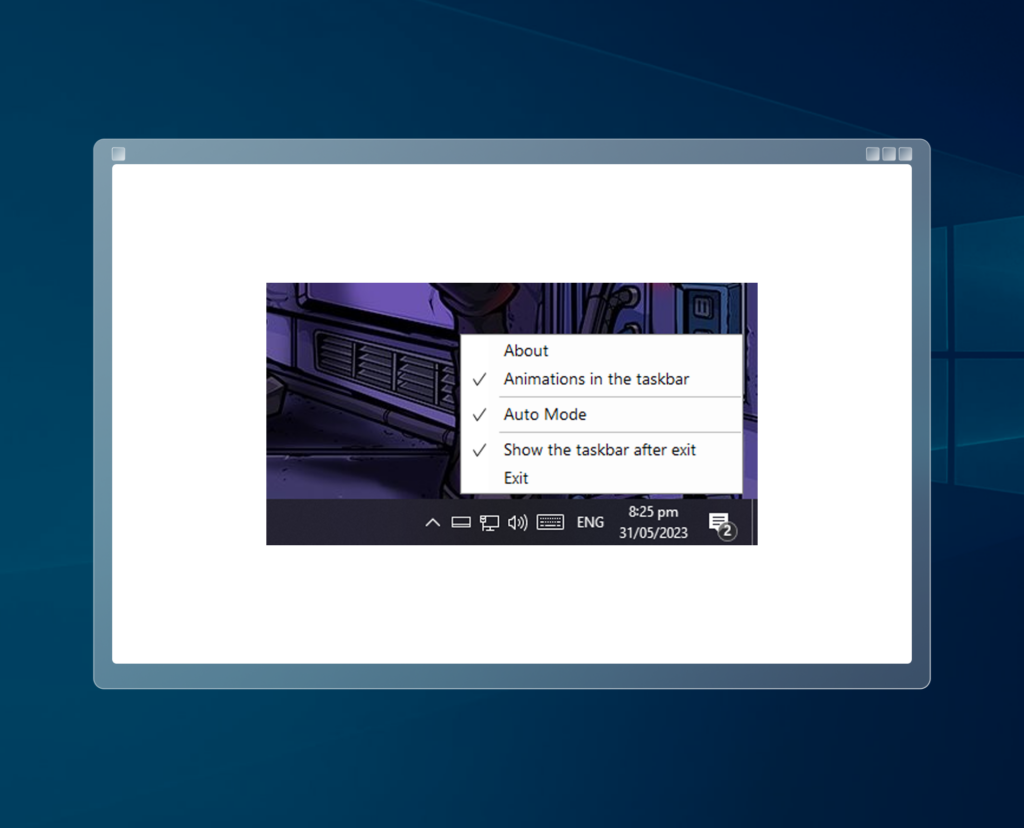Open the hidden icons chevron in the tray
The height and width of the screenshot is (828, 1024).
tap(432, 522)
